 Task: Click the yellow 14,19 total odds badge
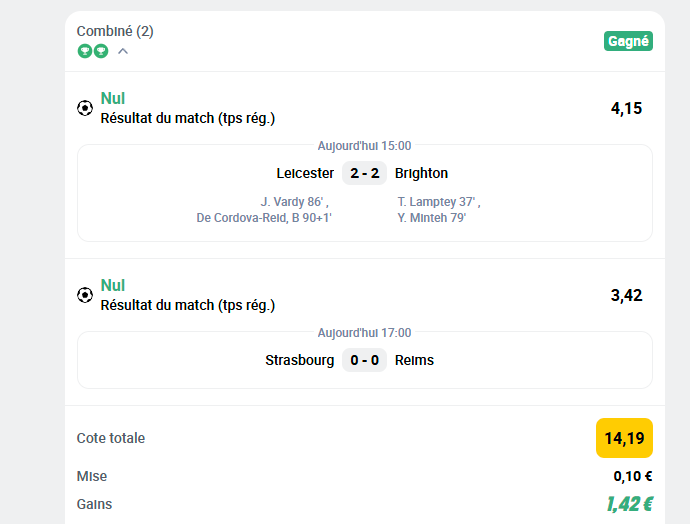pos(624,438)
